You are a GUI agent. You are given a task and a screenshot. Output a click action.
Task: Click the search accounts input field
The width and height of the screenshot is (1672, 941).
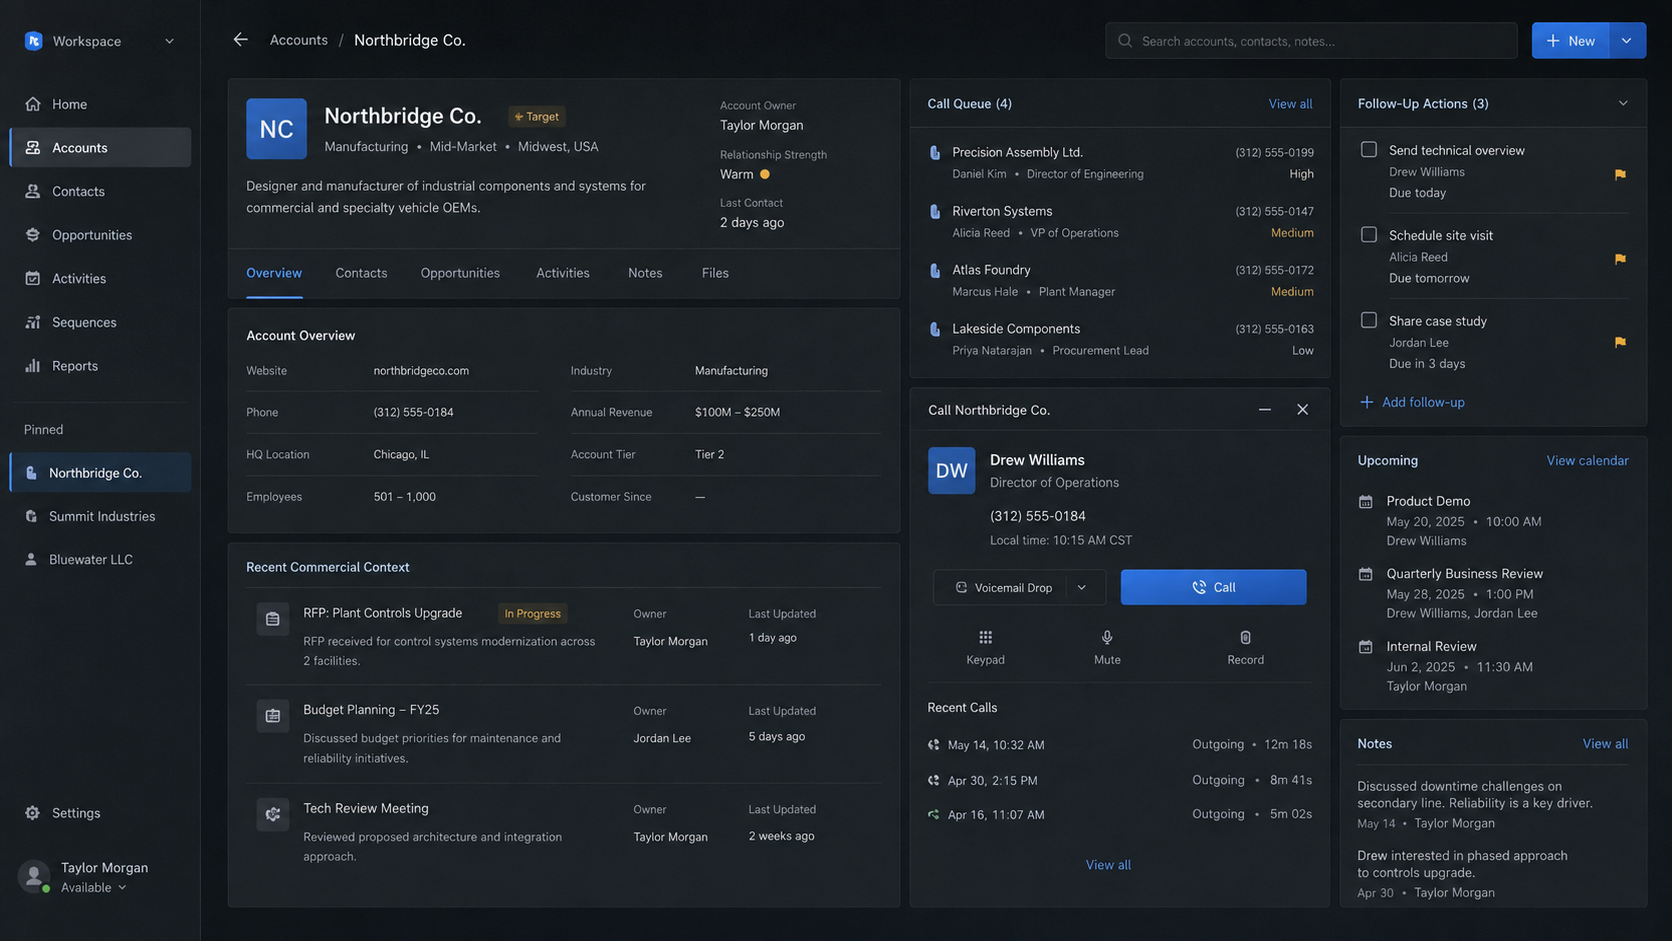pyautogui.click(x=1311, y=41)
